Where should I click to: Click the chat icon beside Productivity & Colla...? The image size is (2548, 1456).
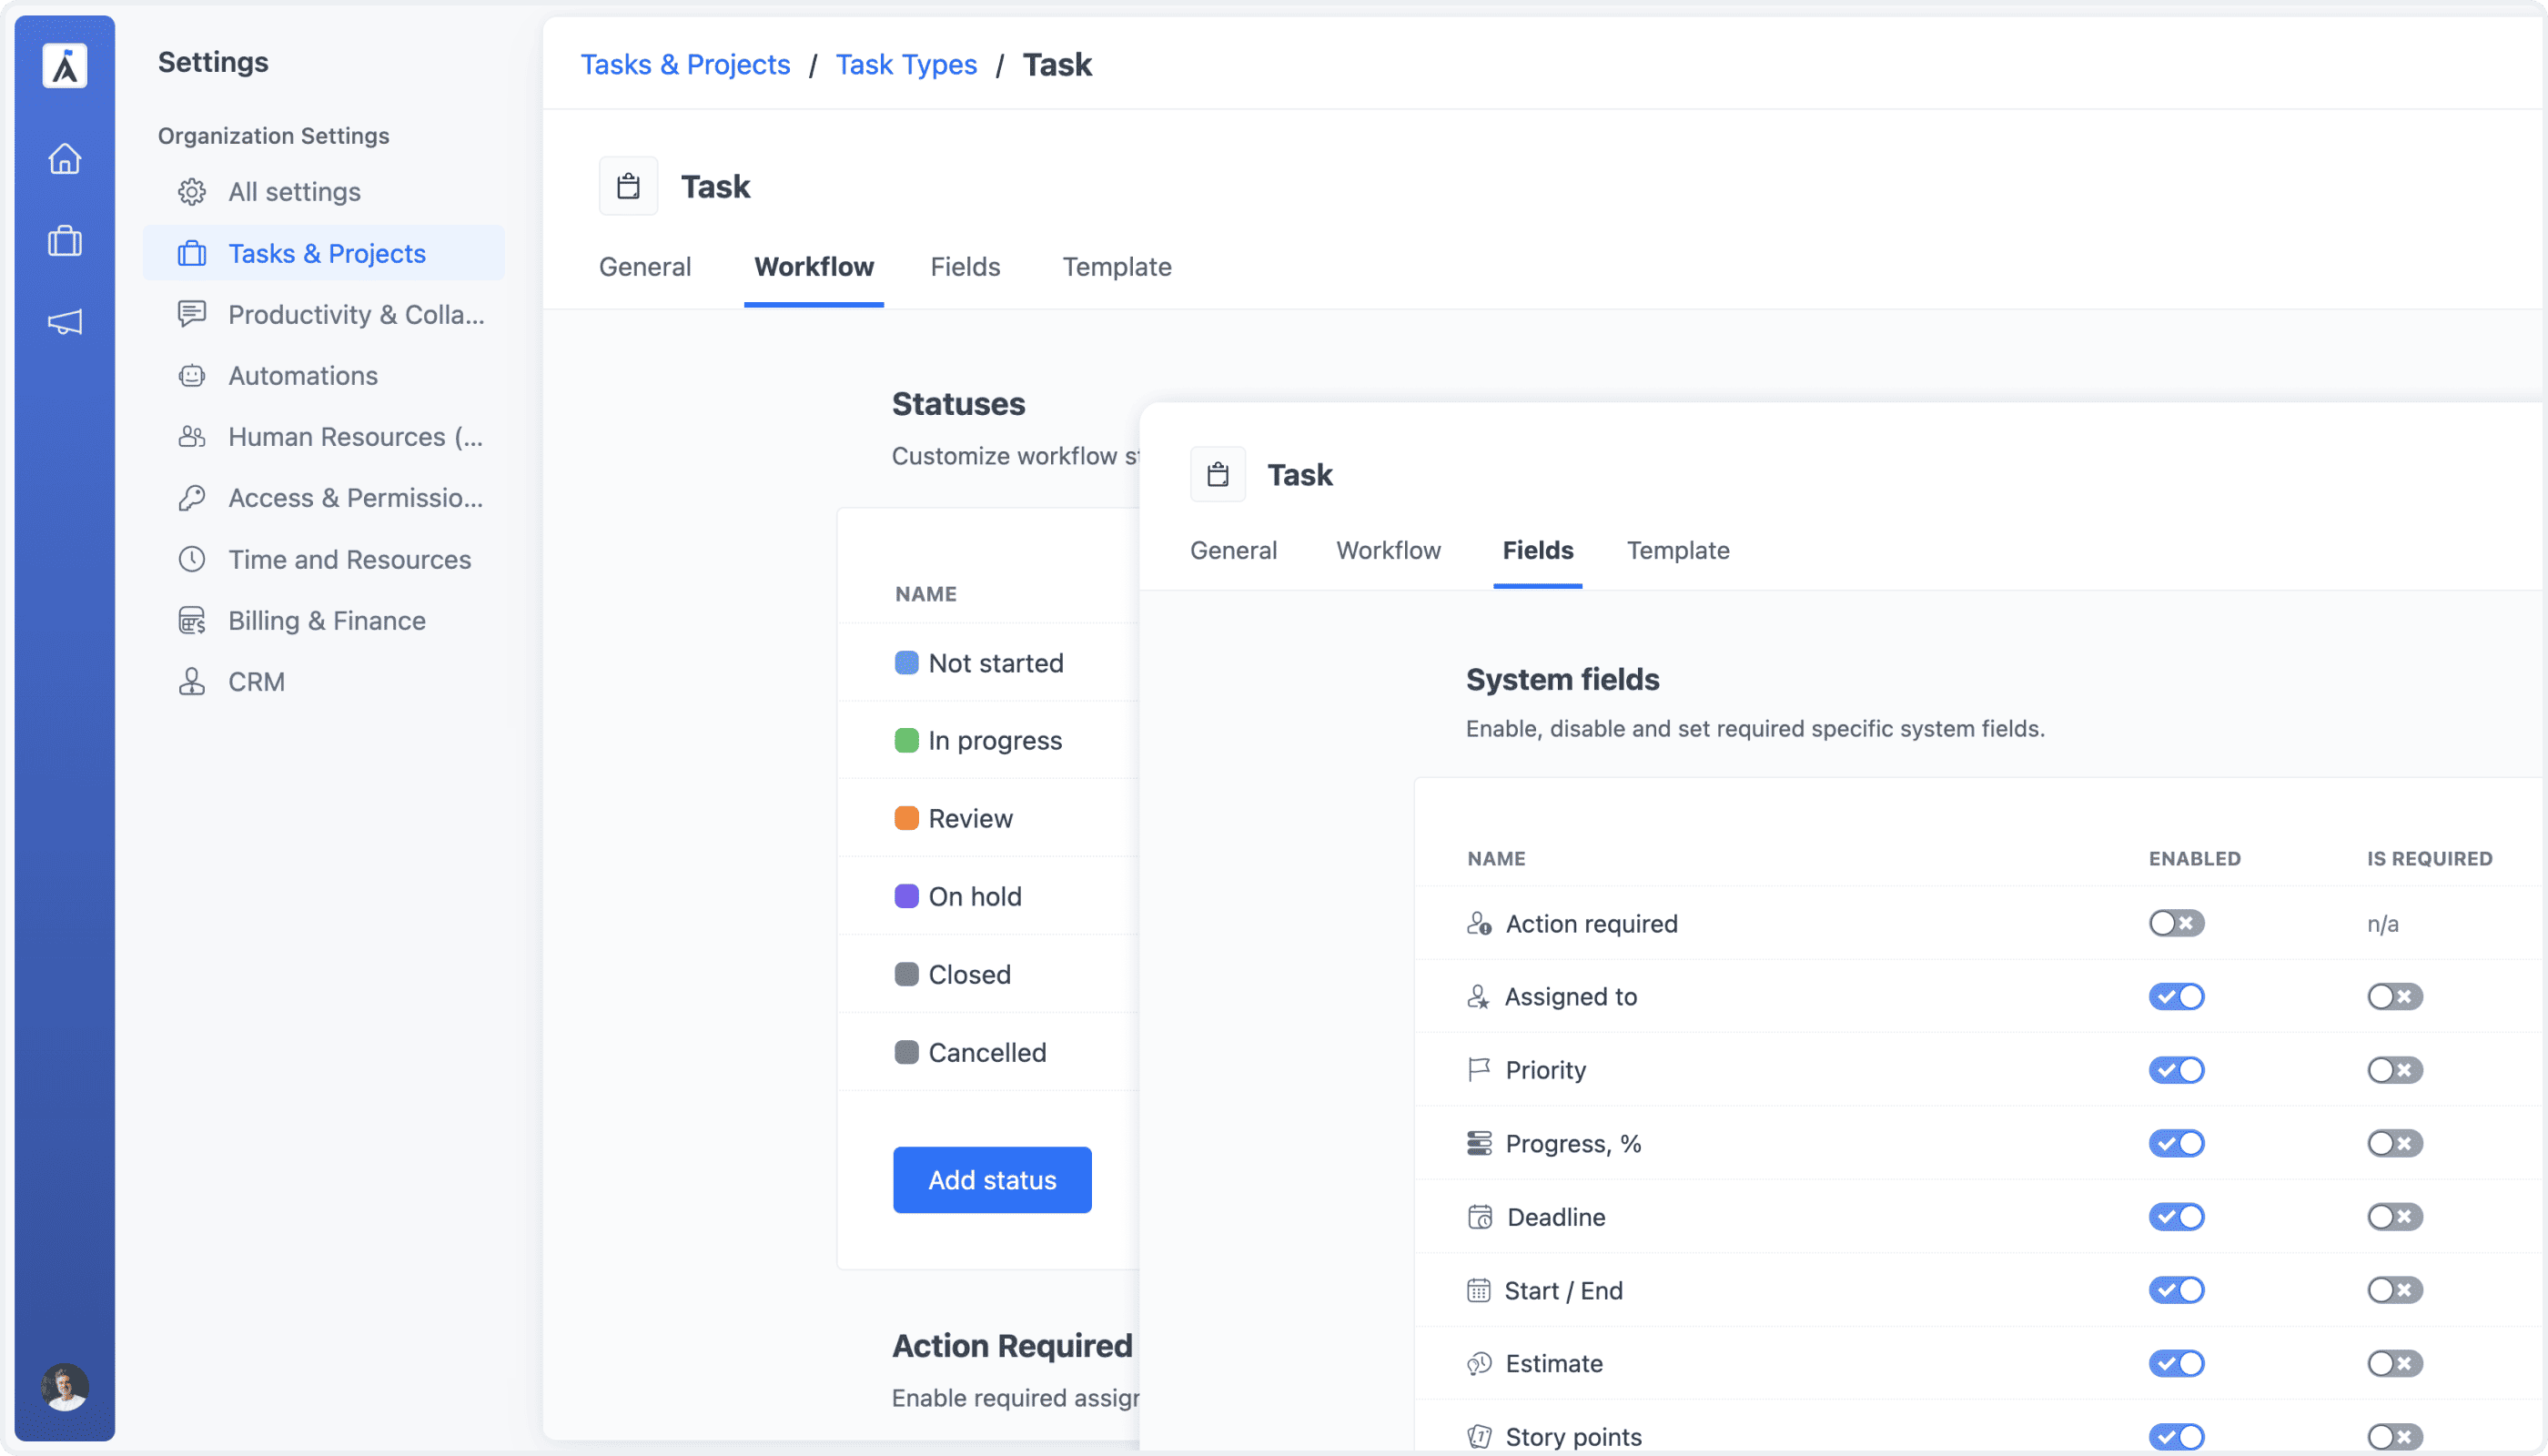coord(192,314)
